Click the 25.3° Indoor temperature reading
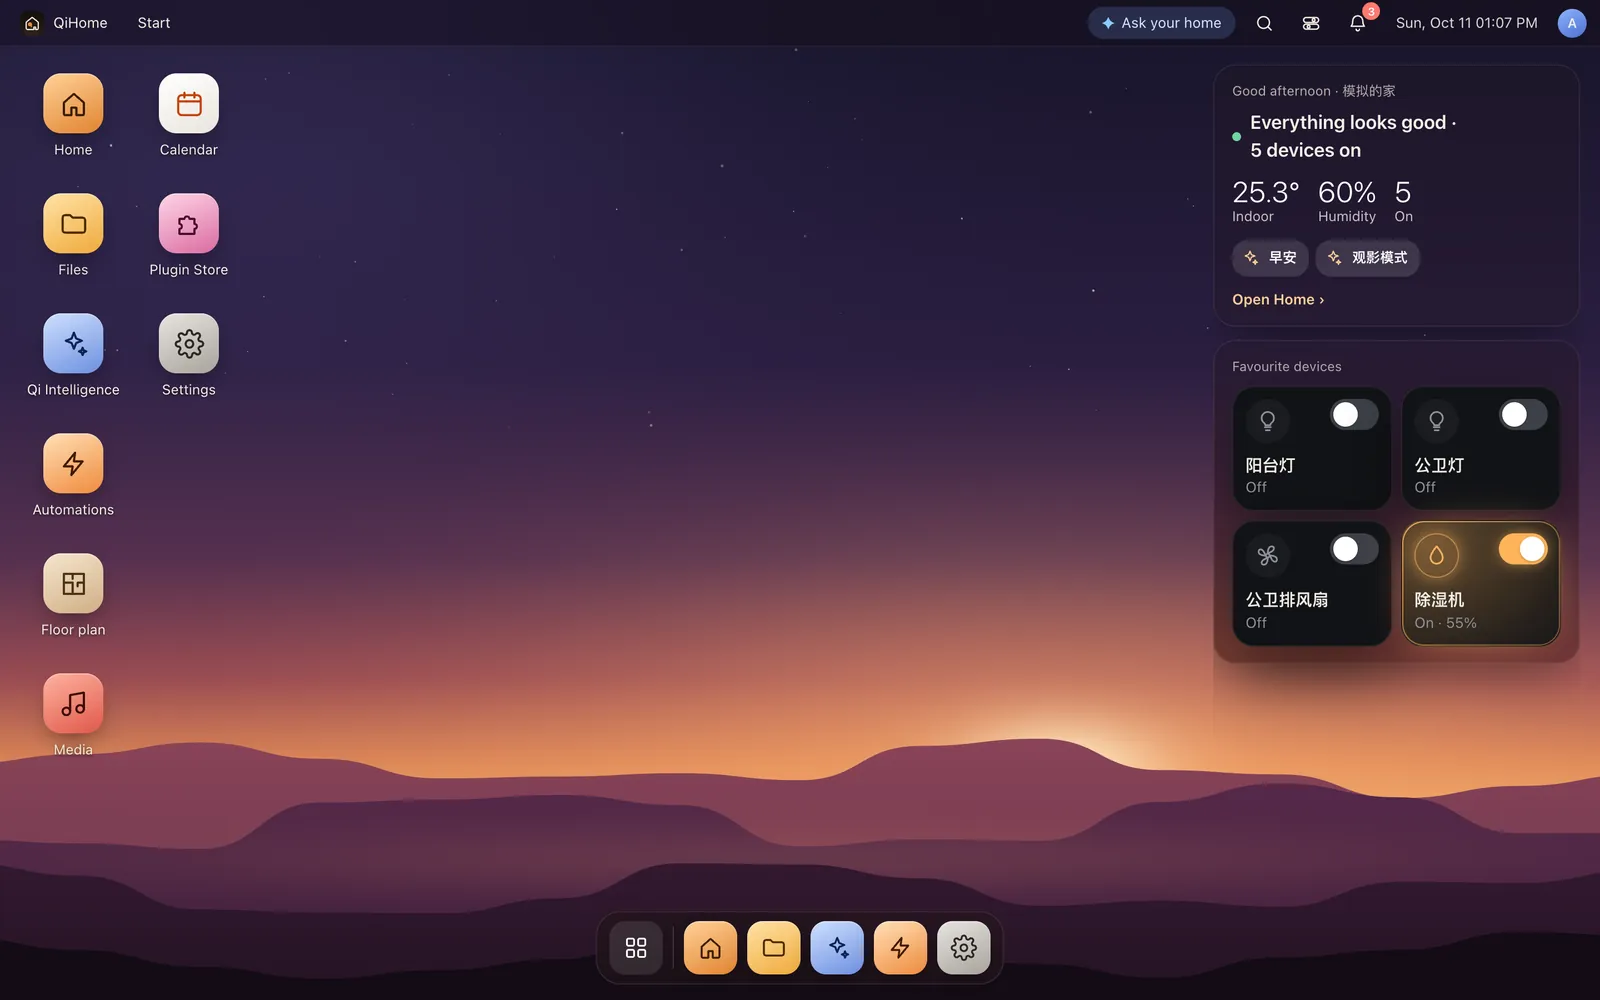Screen dimensions: 1600x1000 click(1266, 201)
